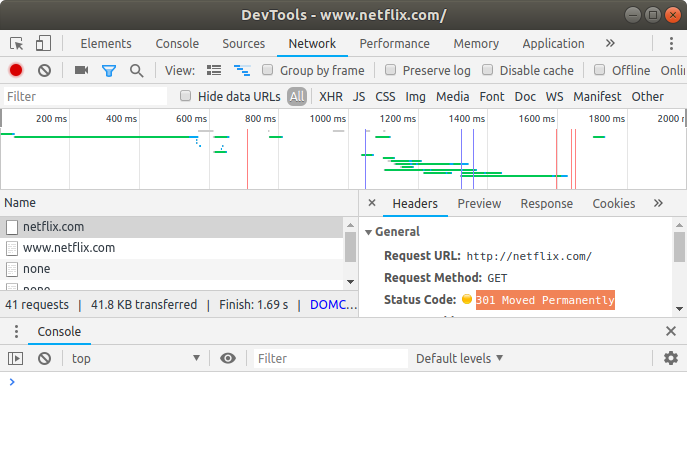Viewport: 687px width, 473px height.
Task: Filter requests by Doc
Action: (x=525, y=96)
